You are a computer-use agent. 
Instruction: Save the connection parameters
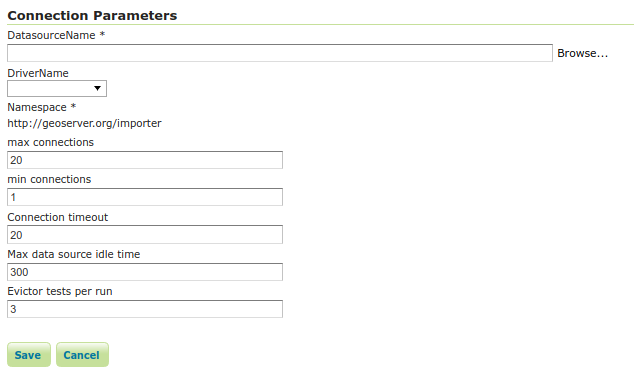pyautogui.click(x=29, y=355)
